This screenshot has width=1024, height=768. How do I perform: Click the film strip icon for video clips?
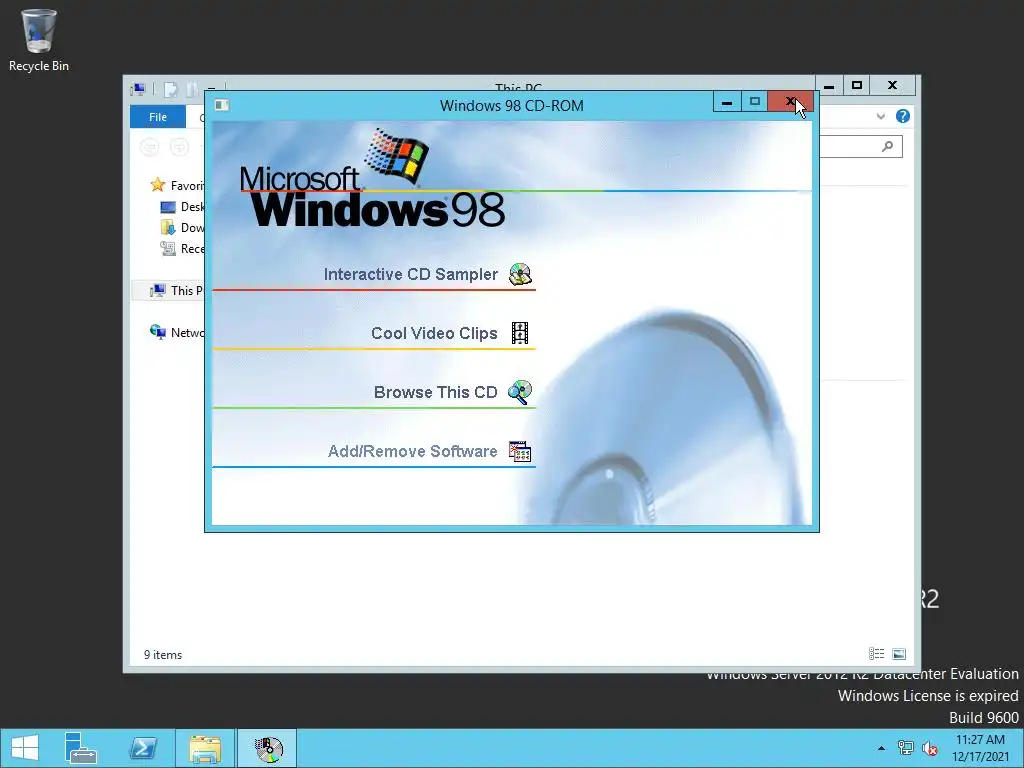pyautogui.click(x=520, y=333)
